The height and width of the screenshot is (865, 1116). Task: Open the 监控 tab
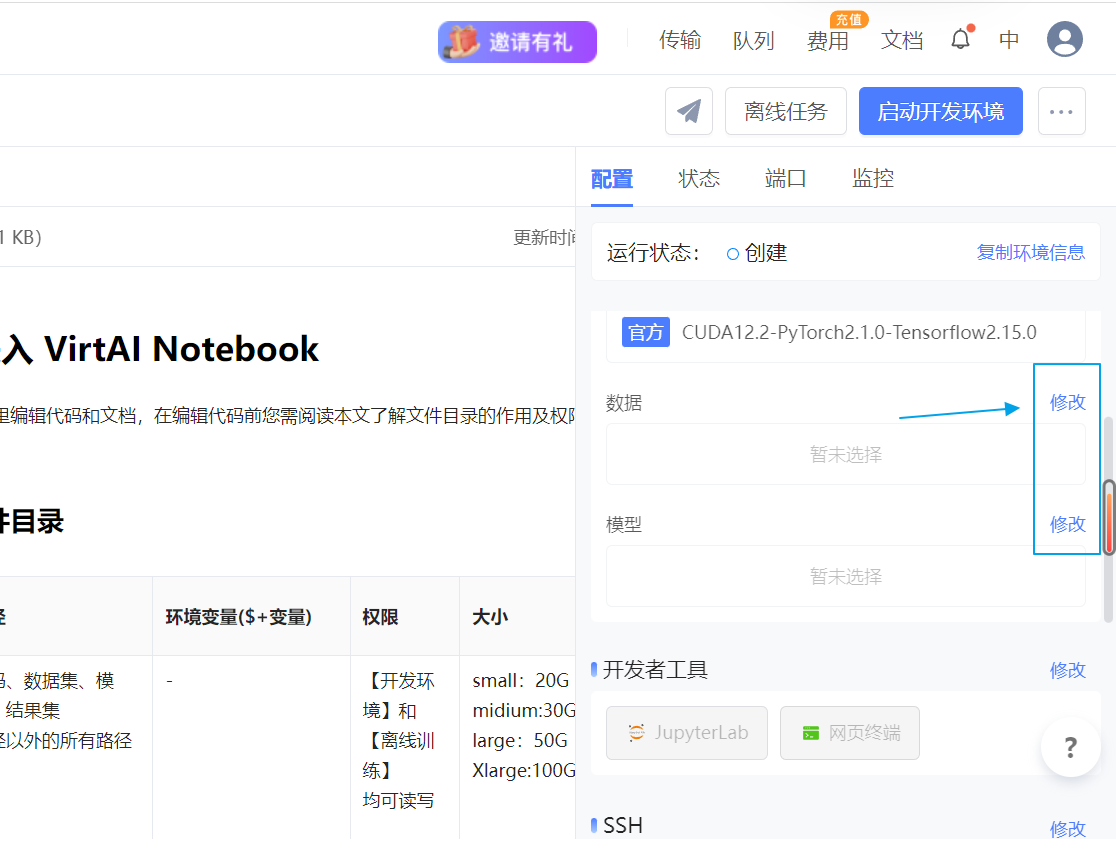point(873,179)
